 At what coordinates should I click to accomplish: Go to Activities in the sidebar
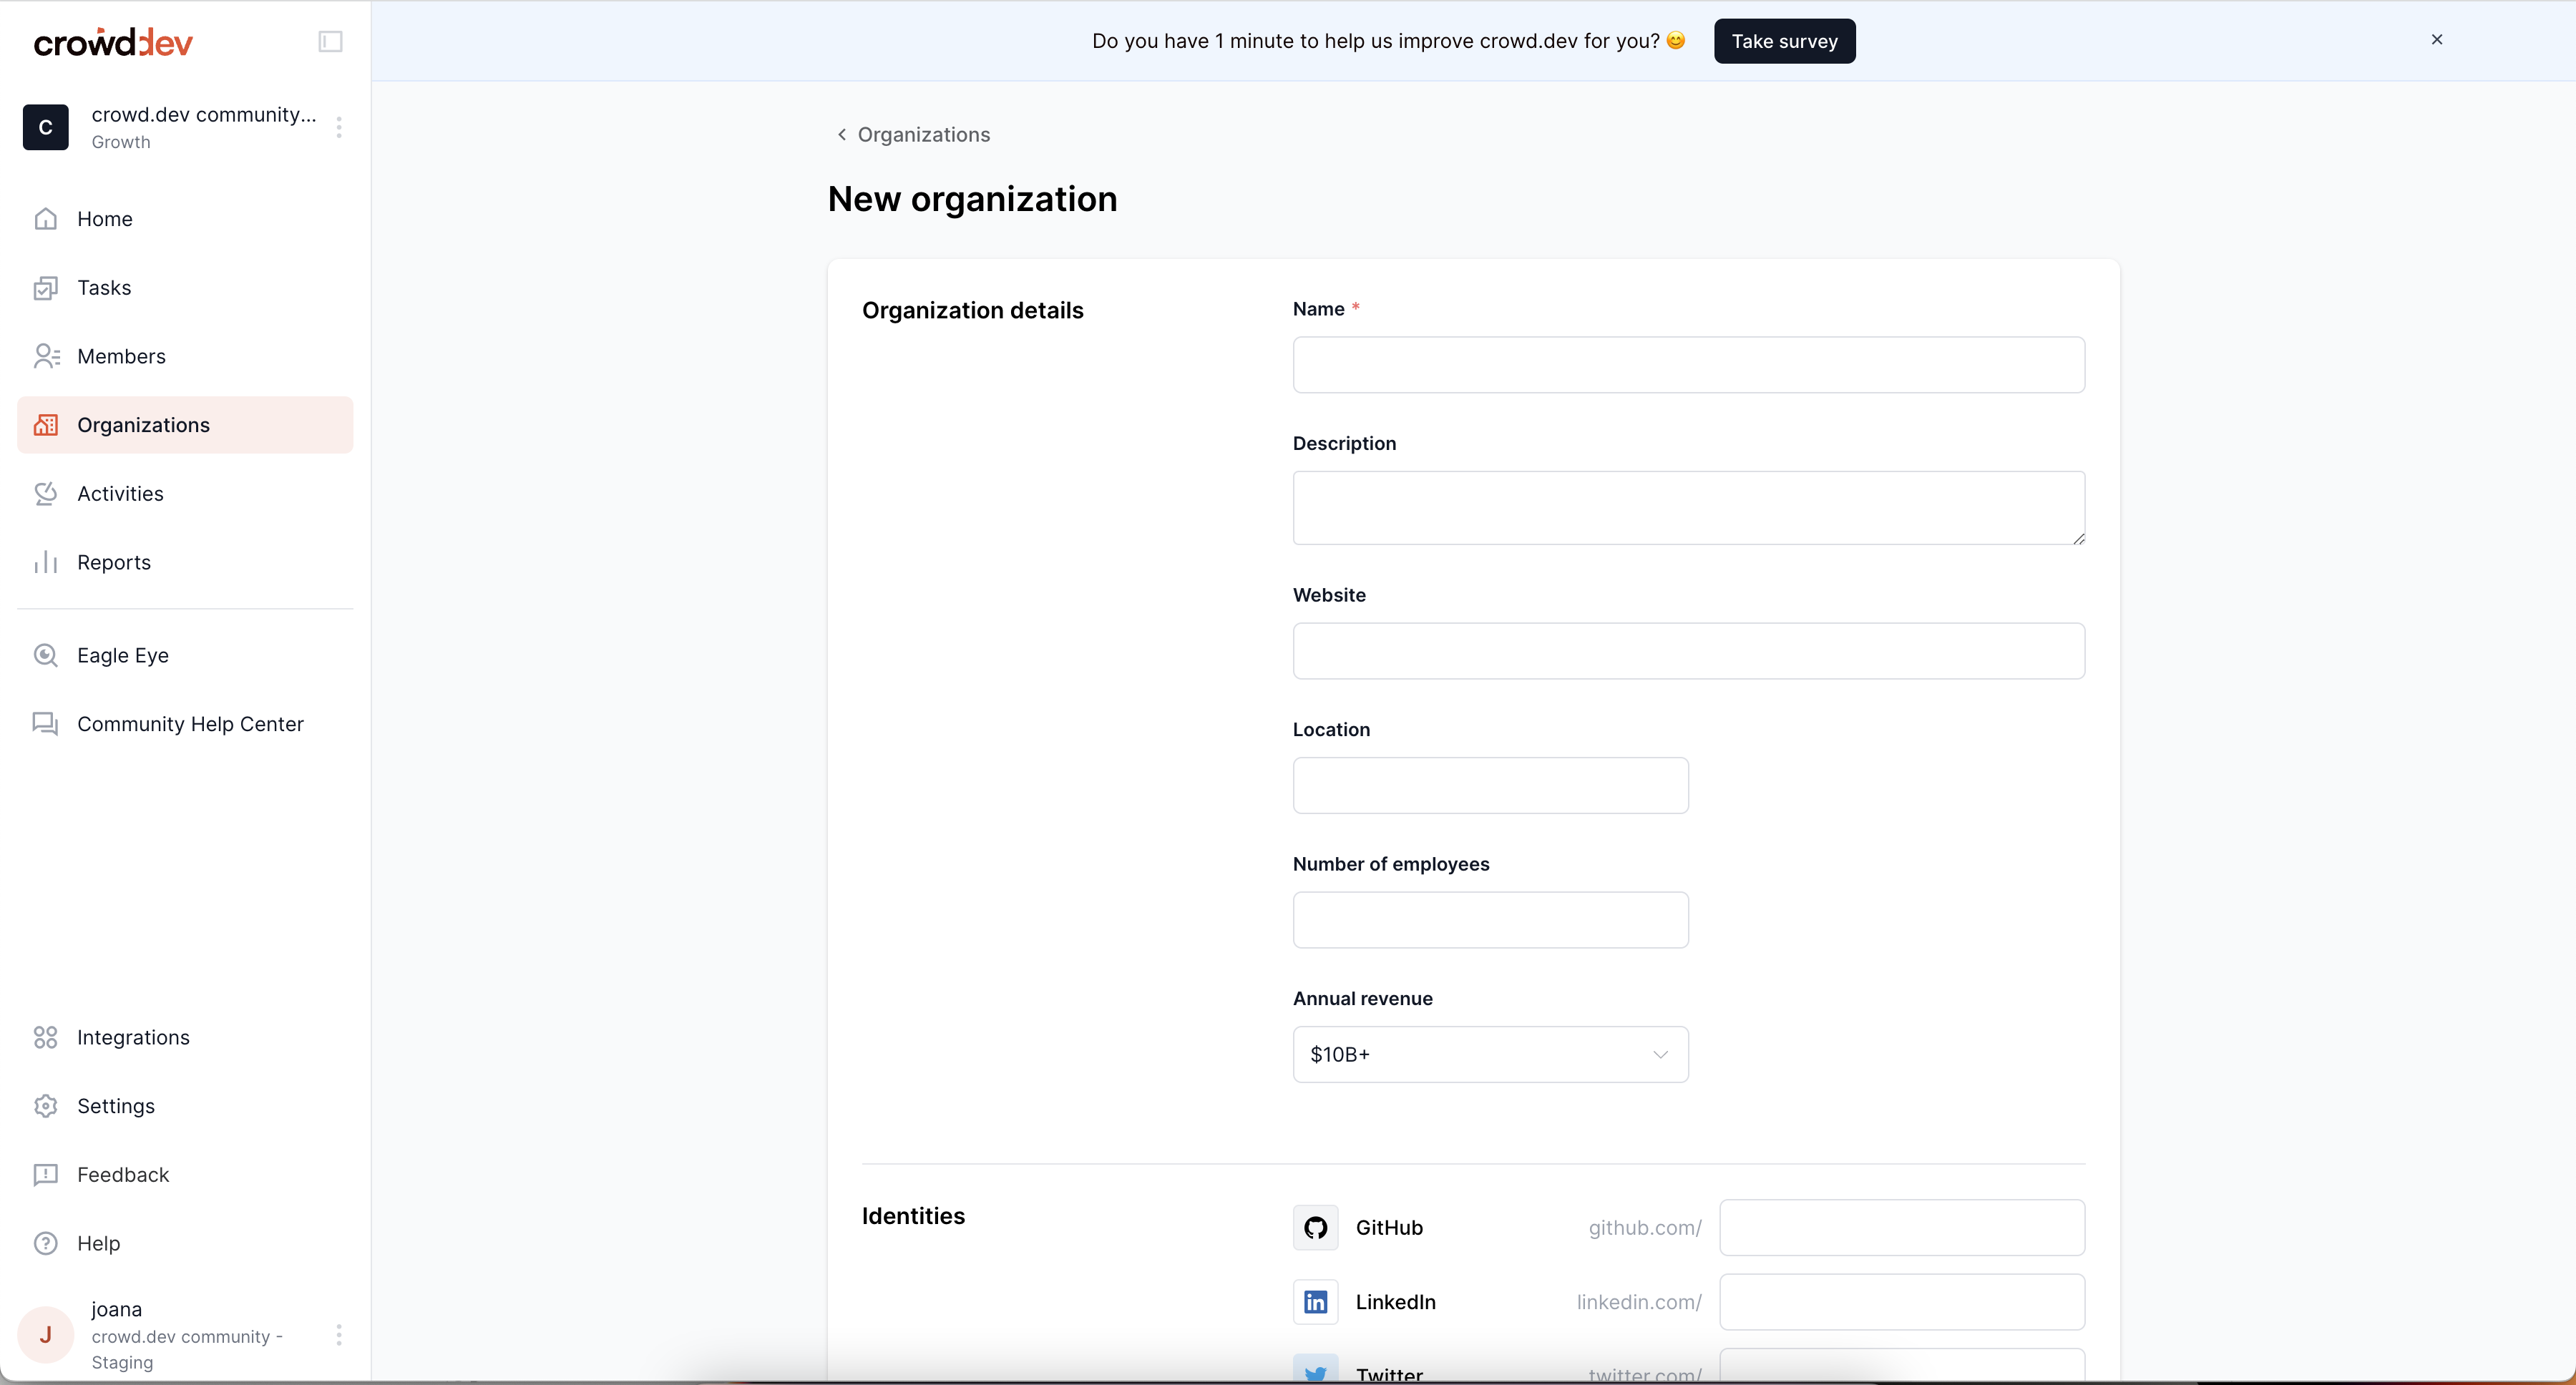point(120,494)
